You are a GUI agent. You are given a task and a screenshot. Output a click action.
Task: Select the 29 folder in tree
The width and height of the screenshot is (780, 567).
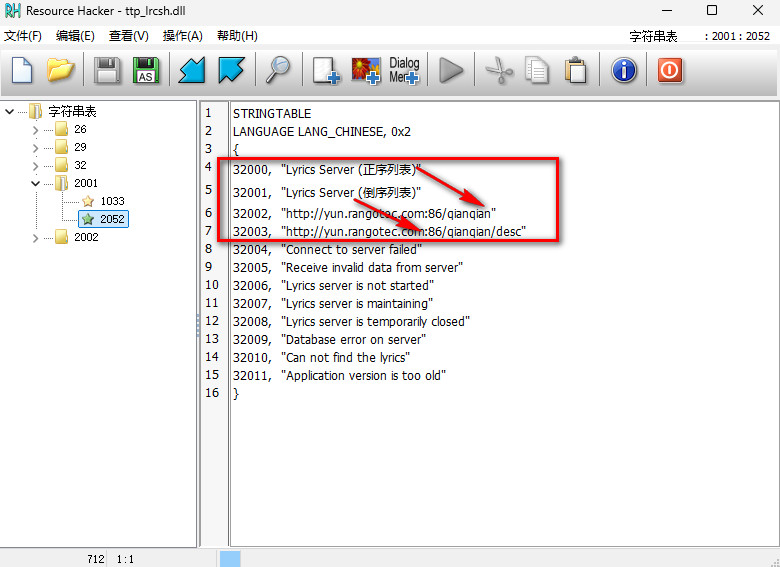coord(80,147)
